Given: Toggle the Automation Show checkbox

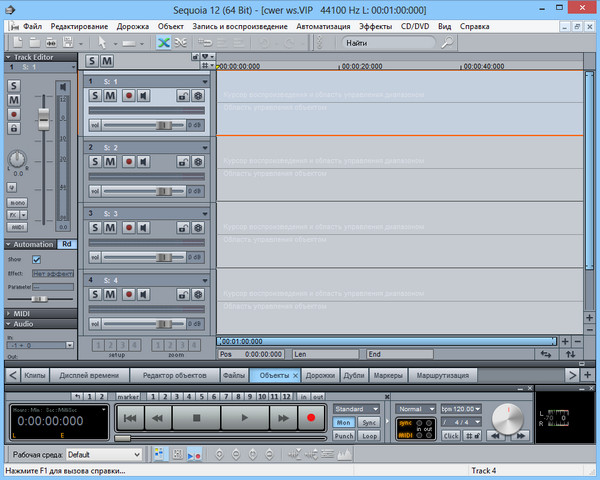Looking at the screenshot, I should 37,259.
